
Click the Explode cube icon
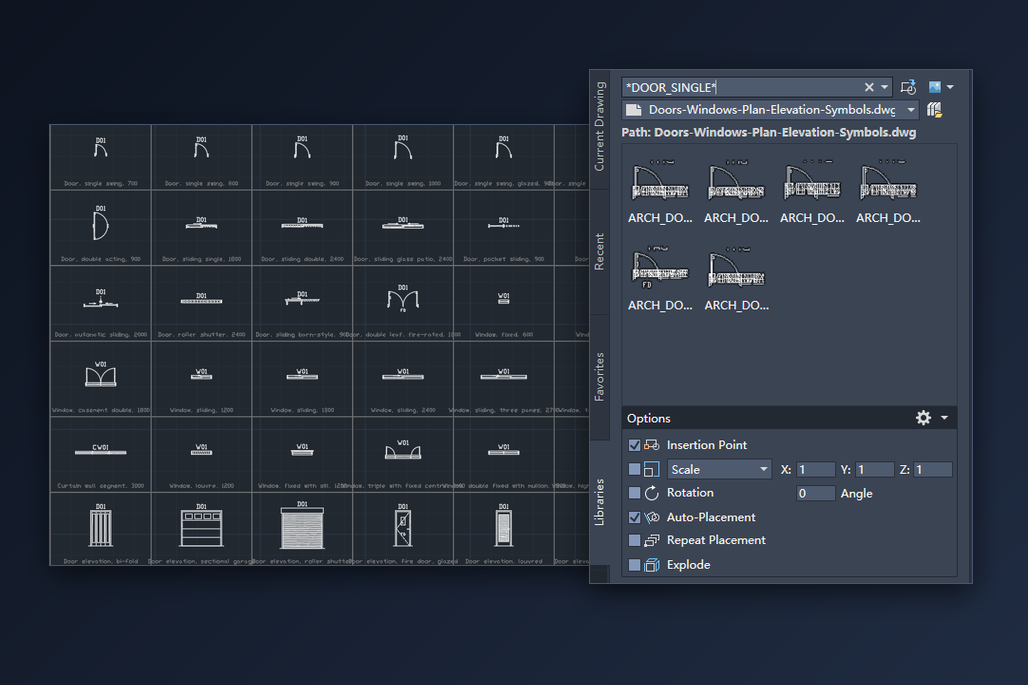[x=651, y=564]
